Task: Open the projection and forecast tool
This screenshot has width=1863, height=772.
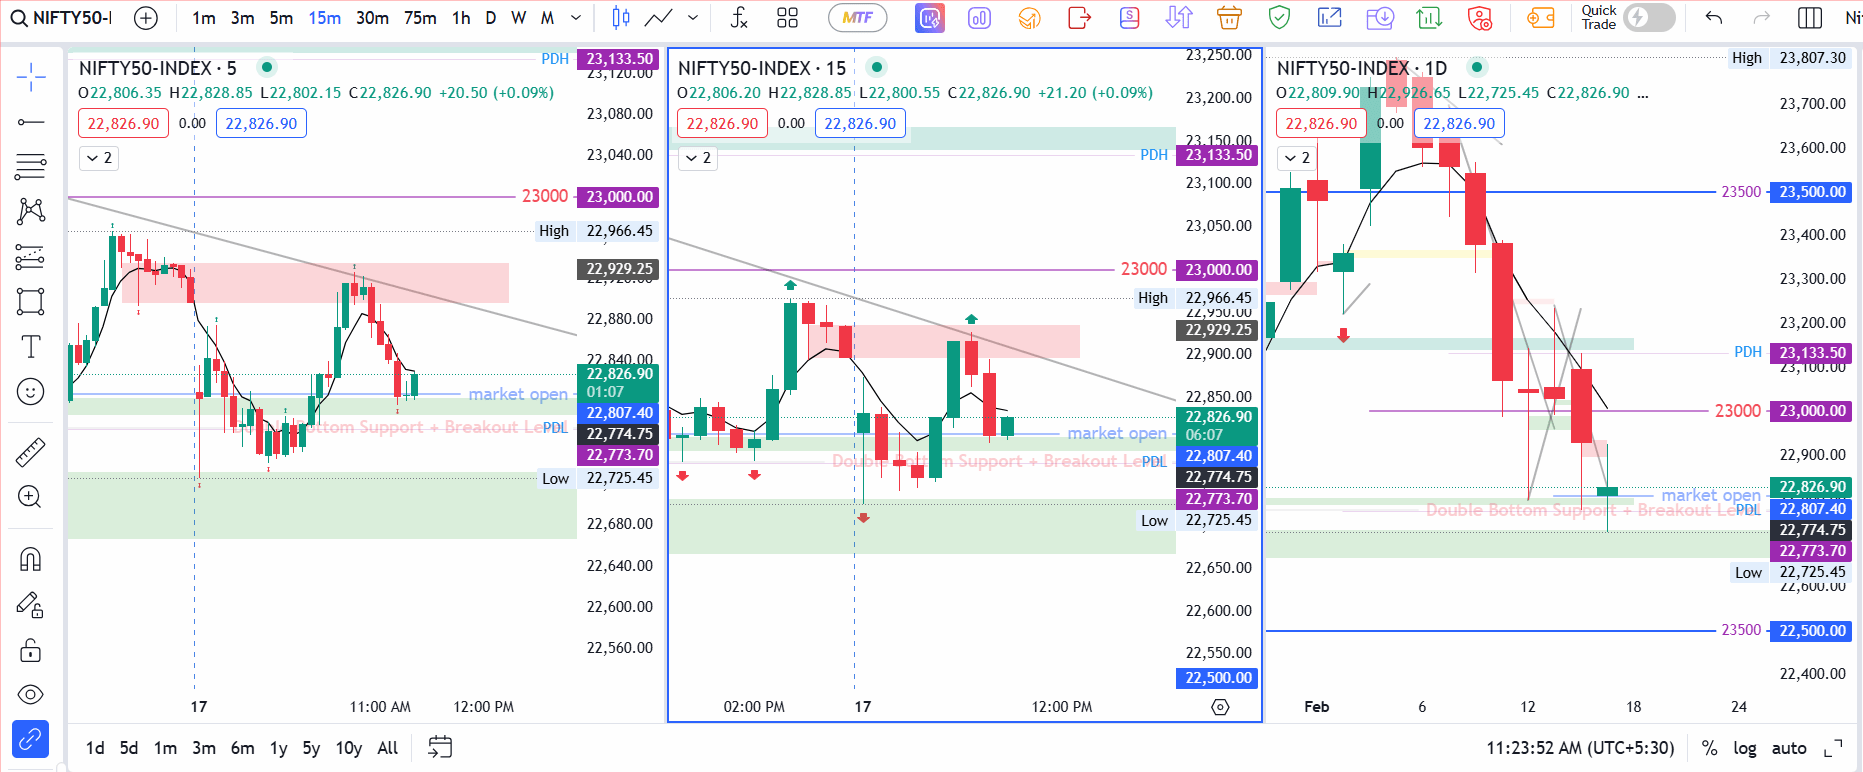Action: 31,257
